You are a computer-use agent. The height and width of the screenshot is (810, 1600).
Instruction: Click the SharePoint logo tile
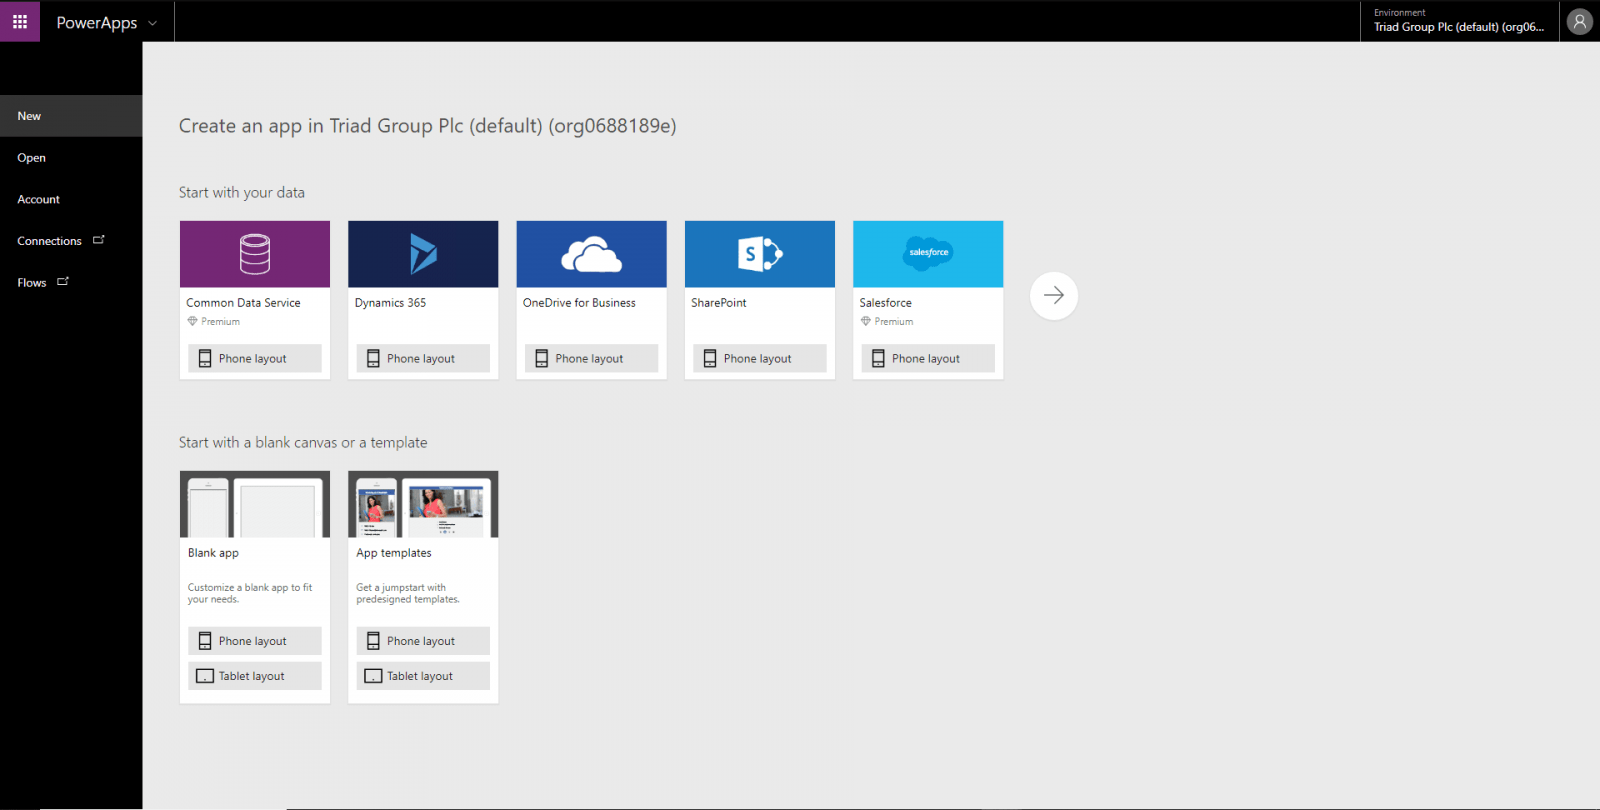click(760, 254)
